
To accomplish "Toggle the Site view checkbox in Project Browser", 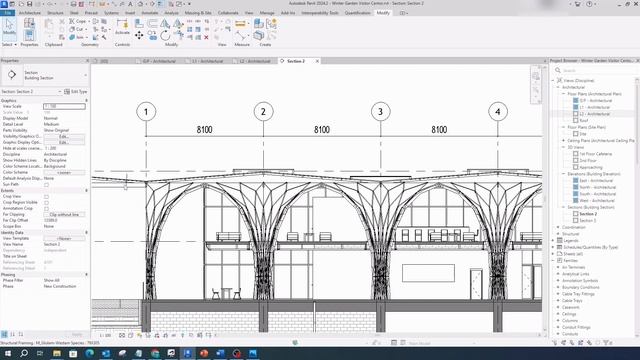I will point(576,134).
